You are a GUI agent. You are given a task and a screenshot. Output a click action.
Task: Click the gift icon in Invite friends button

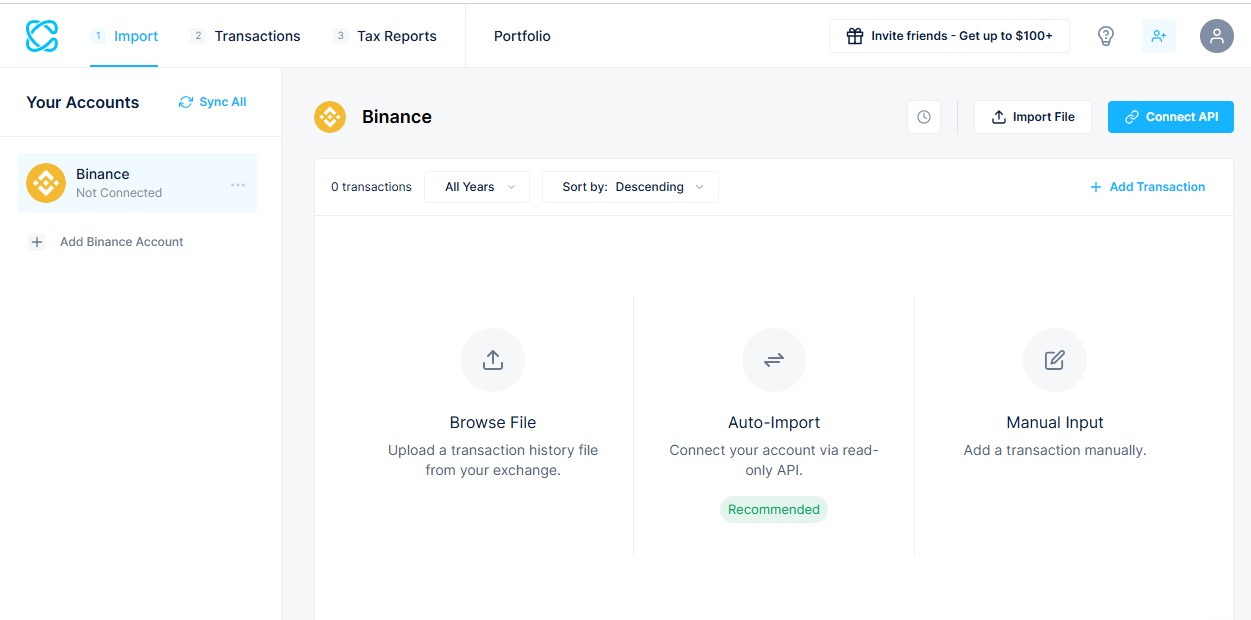(855, 35)
